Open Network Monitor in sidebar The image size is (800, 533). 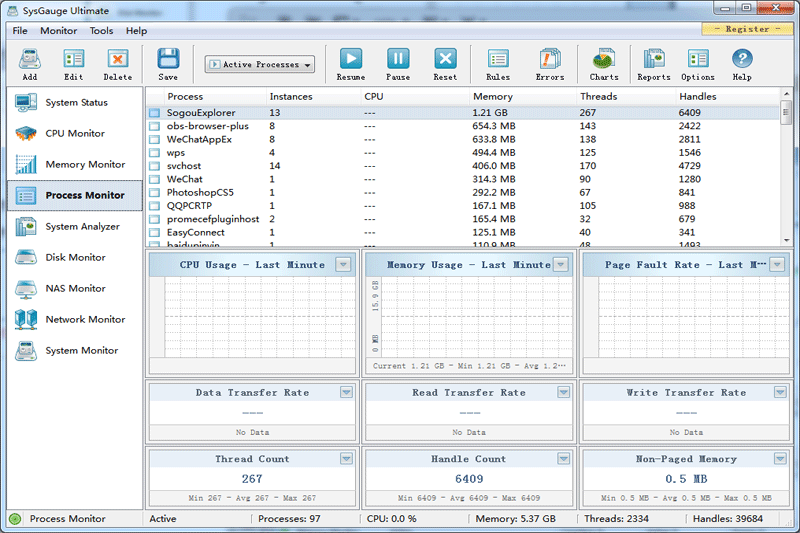[x=74, y=319]
